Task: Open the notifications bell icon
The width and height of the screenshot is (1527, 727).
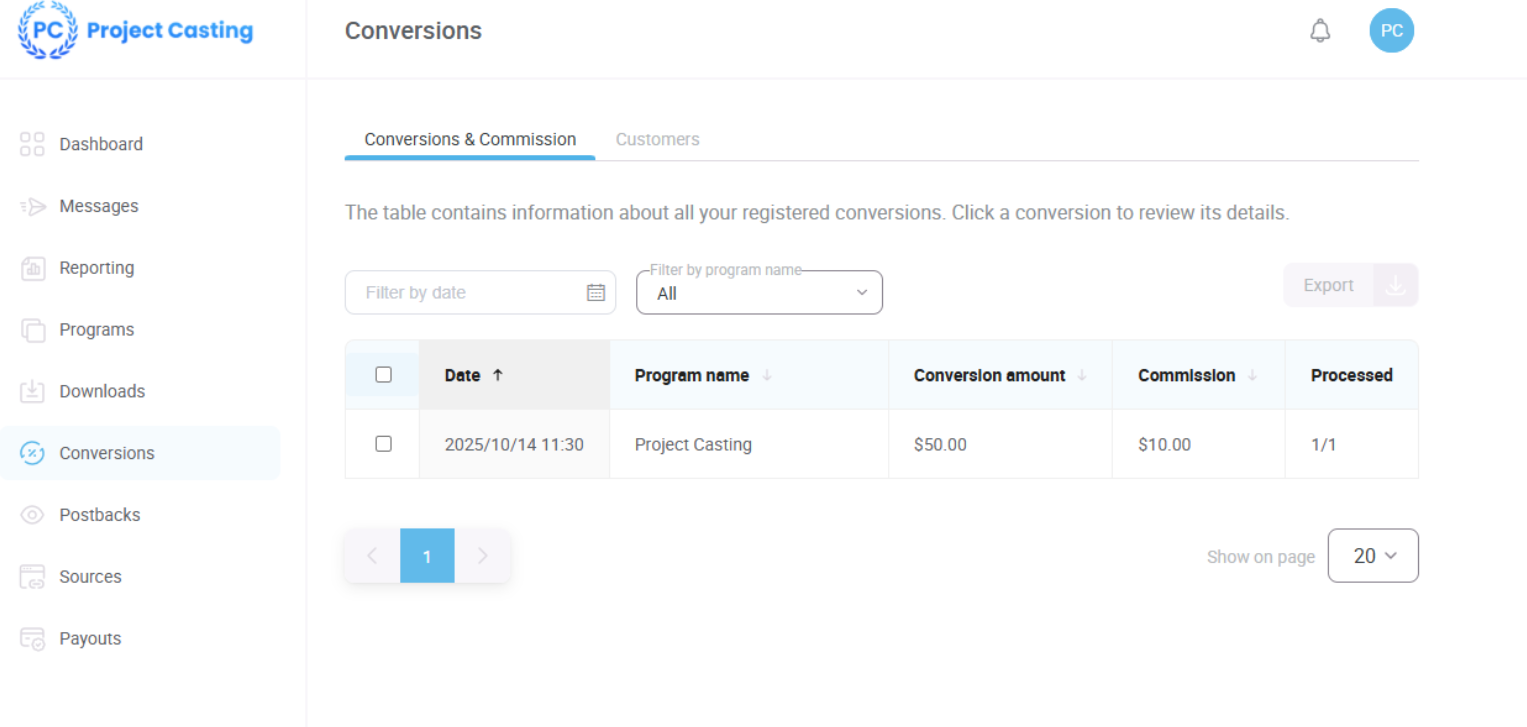Action: 1320,31
